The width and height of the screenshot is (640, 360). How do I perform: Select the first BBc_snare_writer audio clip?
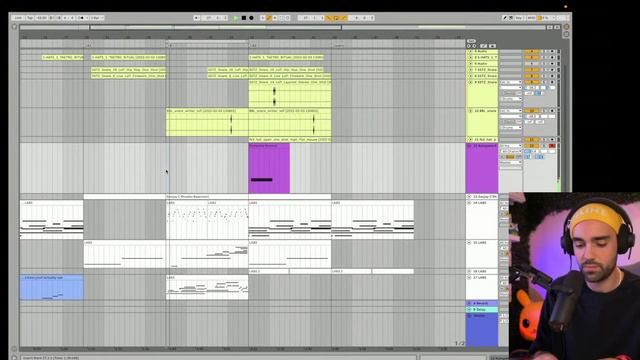pyautogui.click(x=207, y=122)
